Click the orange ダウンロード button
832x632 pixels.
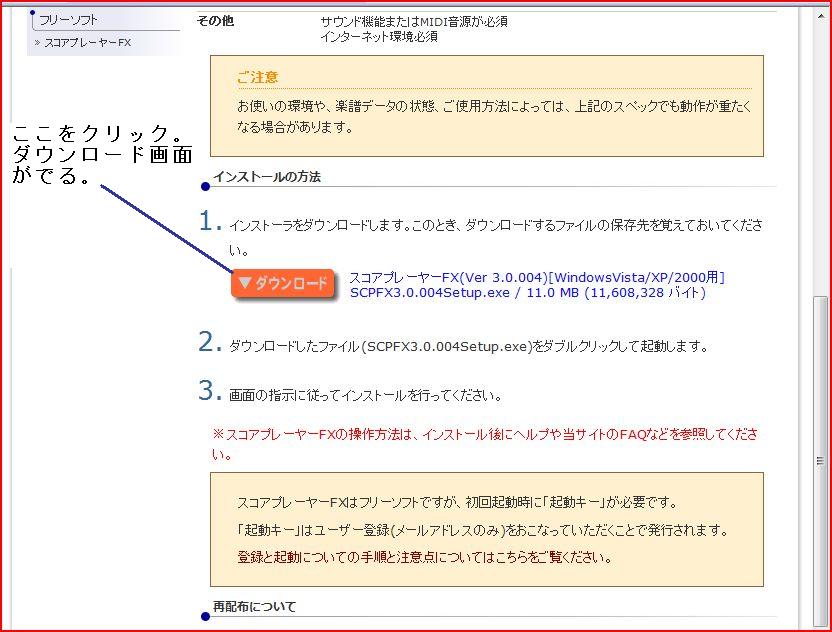coord(283,284)
